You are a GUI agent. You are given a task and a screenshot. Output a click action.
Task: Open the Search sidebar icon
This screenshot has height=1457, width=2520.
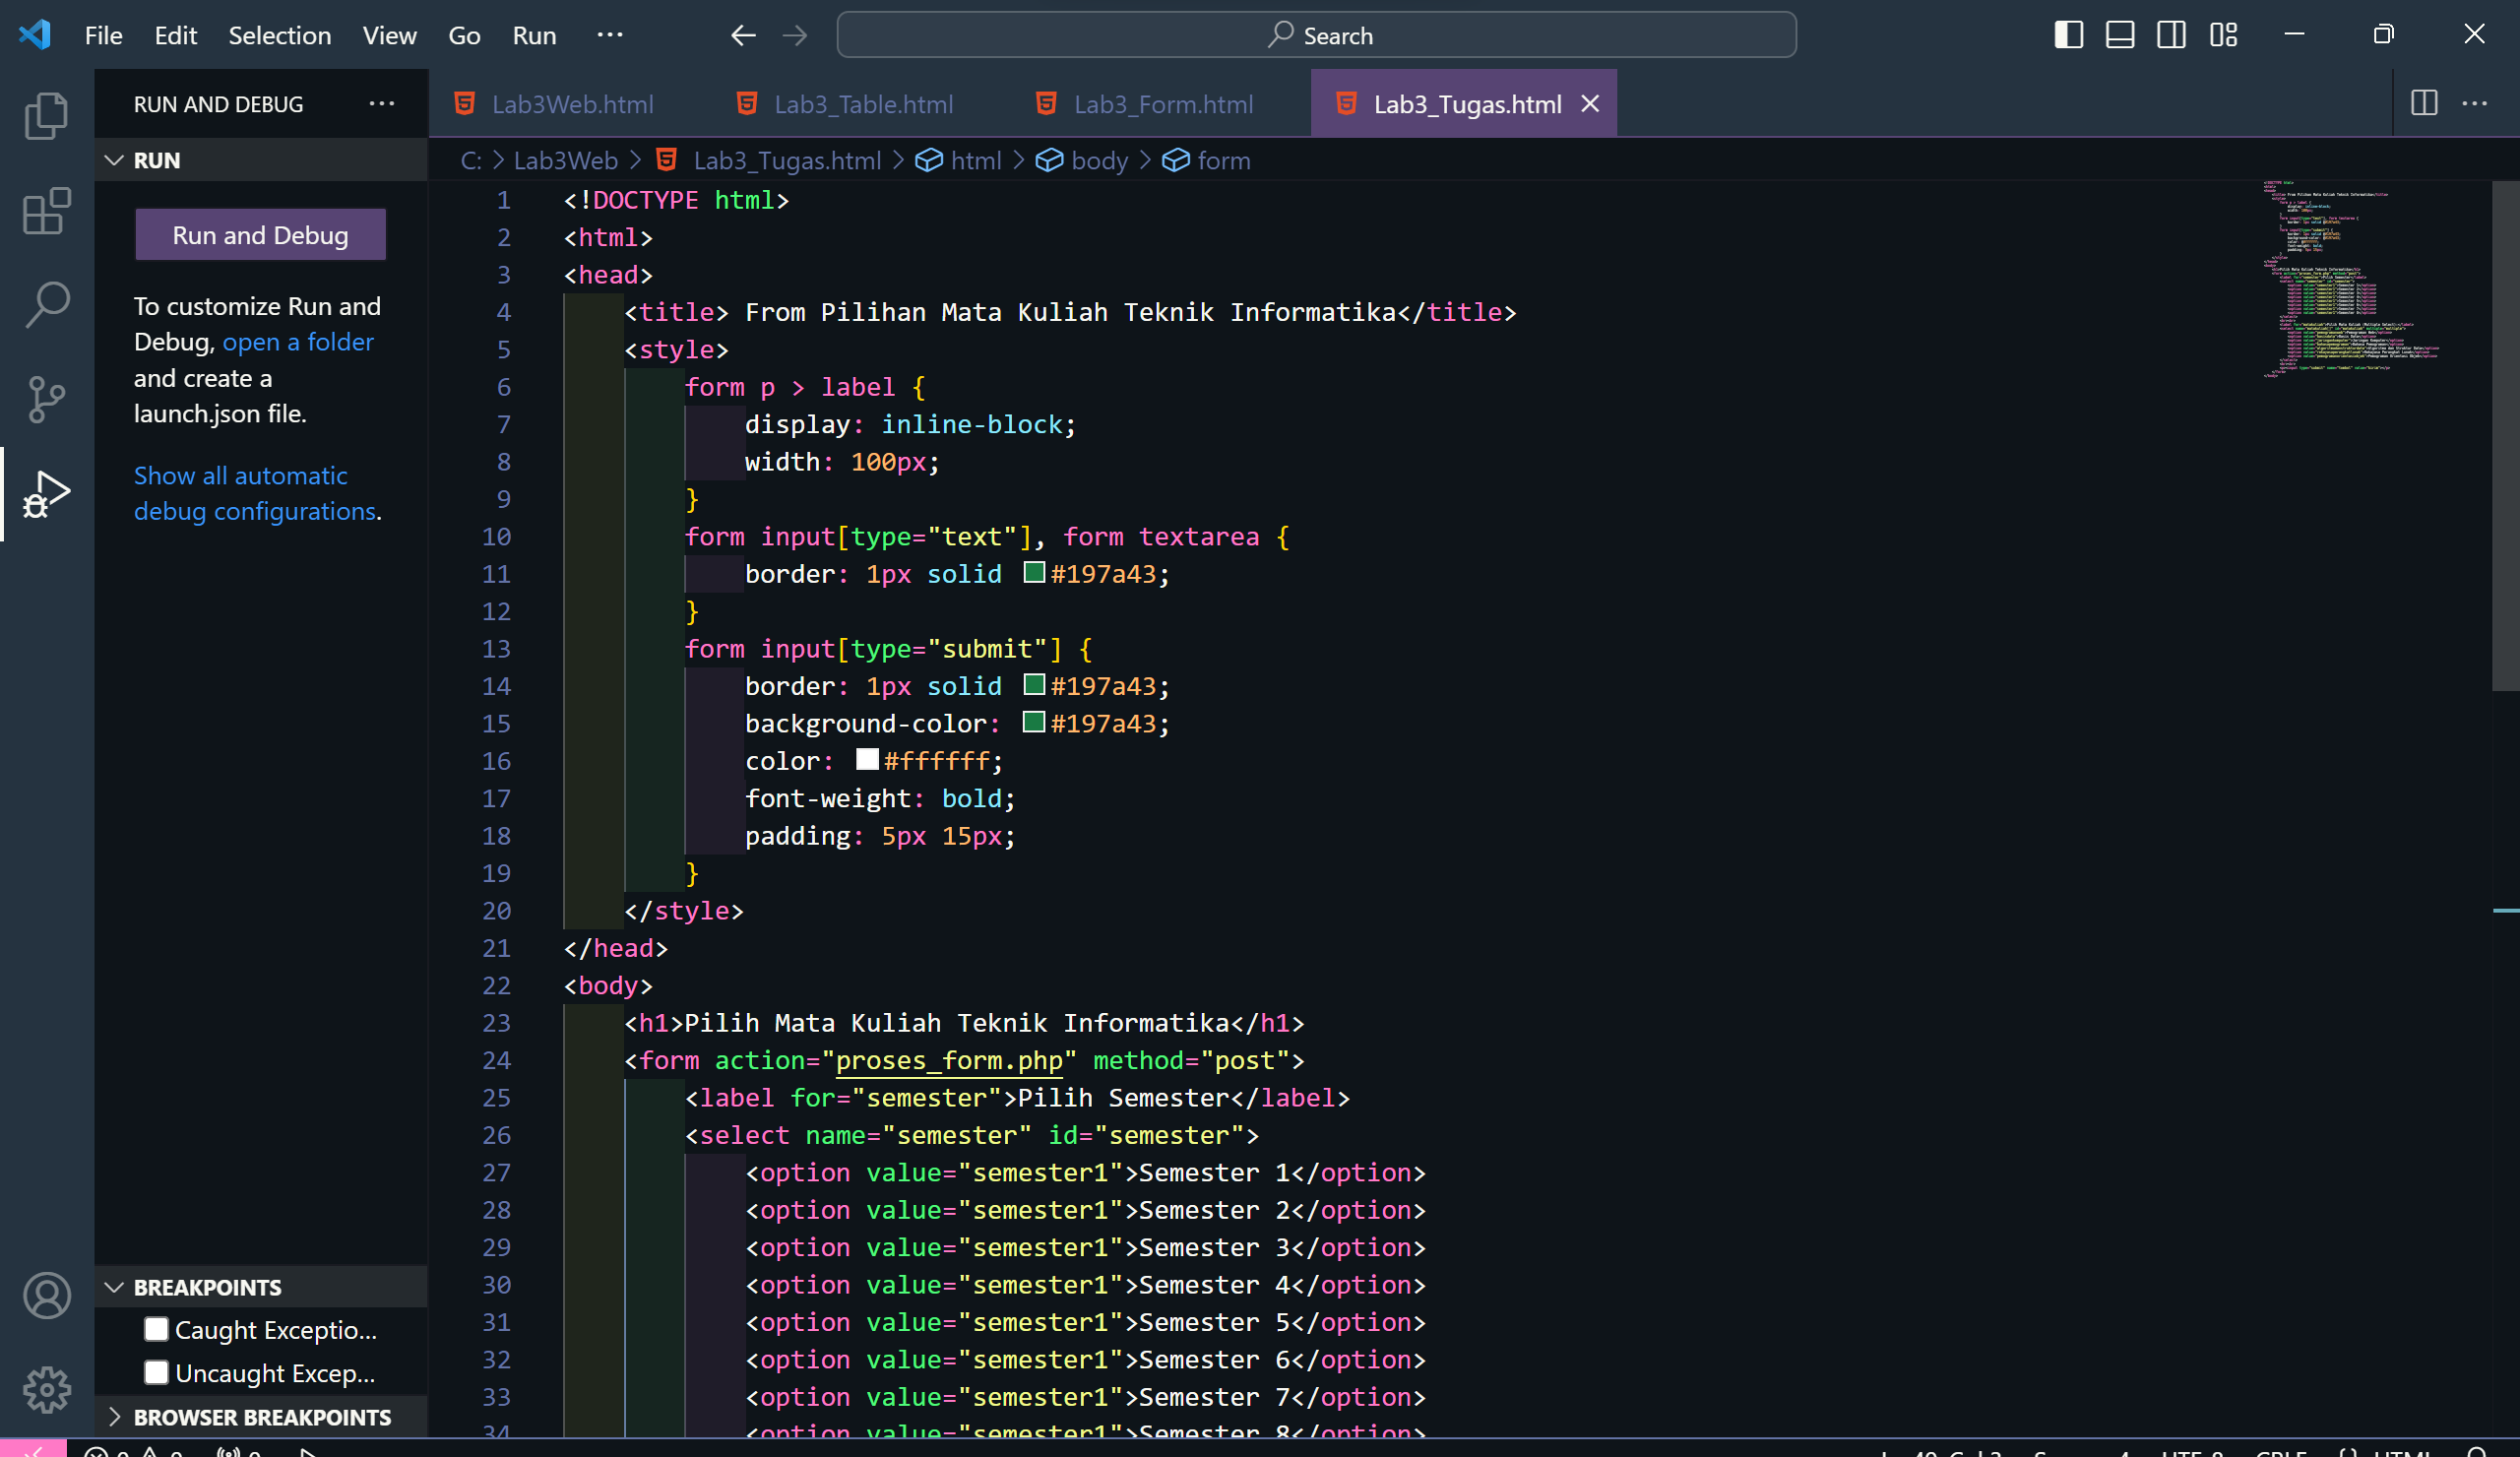click(x=46, y=305)
